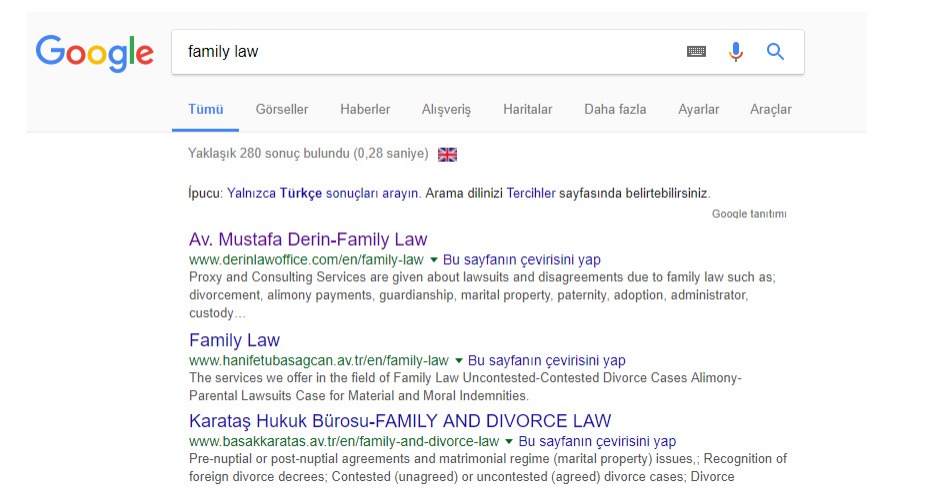Expand the Daha fazla menu

[x=615, y=109]
